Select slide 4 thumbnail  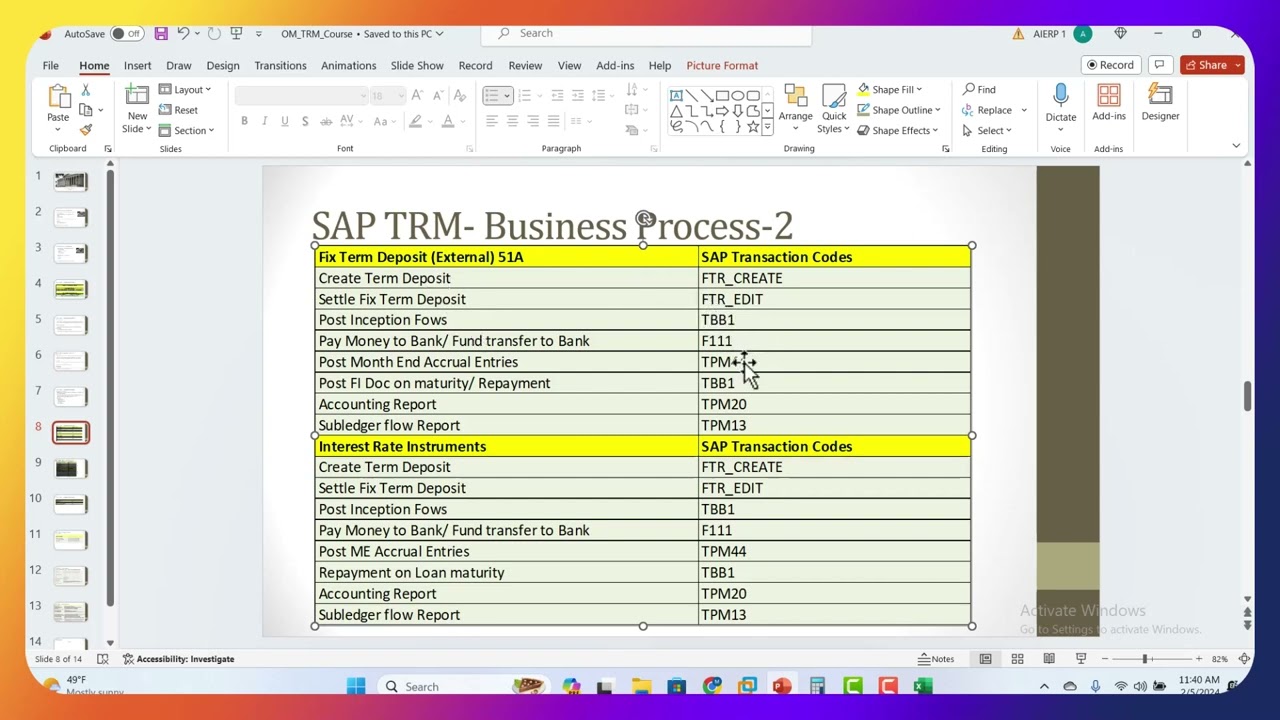click(x=70, y=290)
